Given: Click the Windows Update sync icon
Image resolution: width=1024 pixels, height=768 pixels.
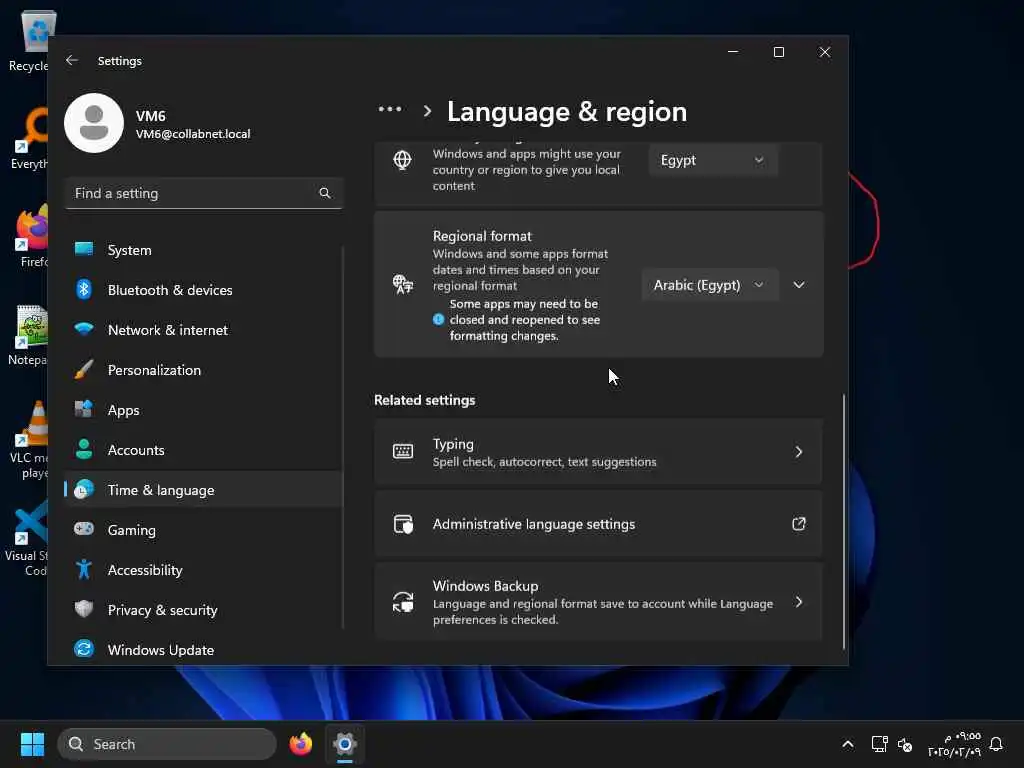Looking at the screenshot, I should [84, 648].
